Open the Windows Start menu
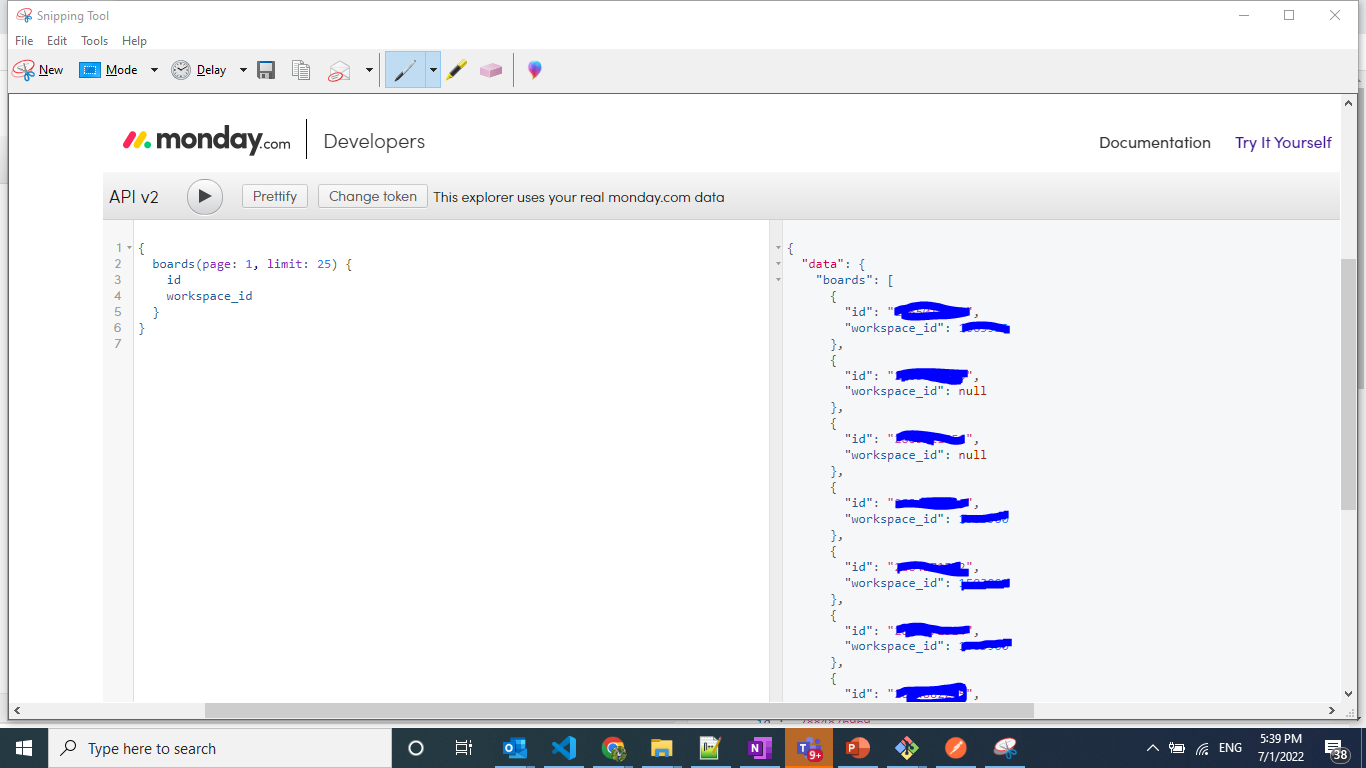Viewport: 1366px width, 768px height. [24, 748]
